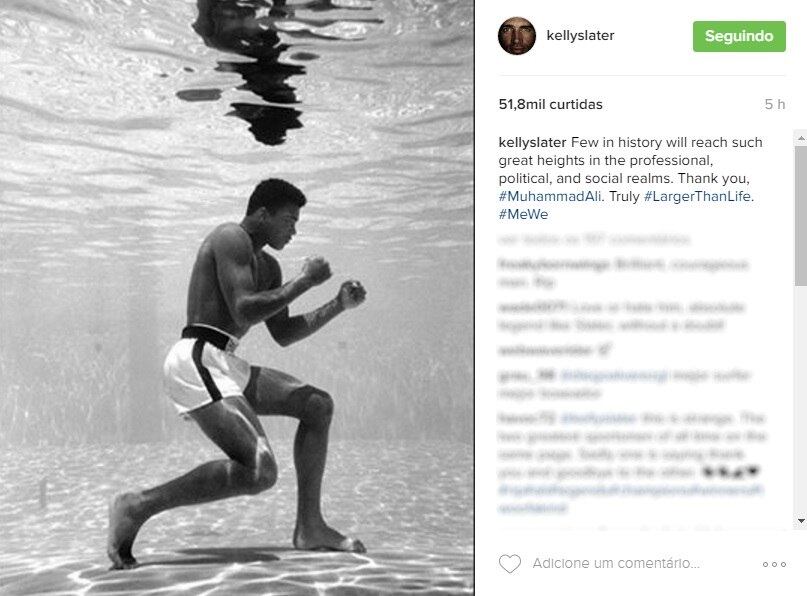
Task: Like the post with the heart icon
Action: (x=510, y=564)
